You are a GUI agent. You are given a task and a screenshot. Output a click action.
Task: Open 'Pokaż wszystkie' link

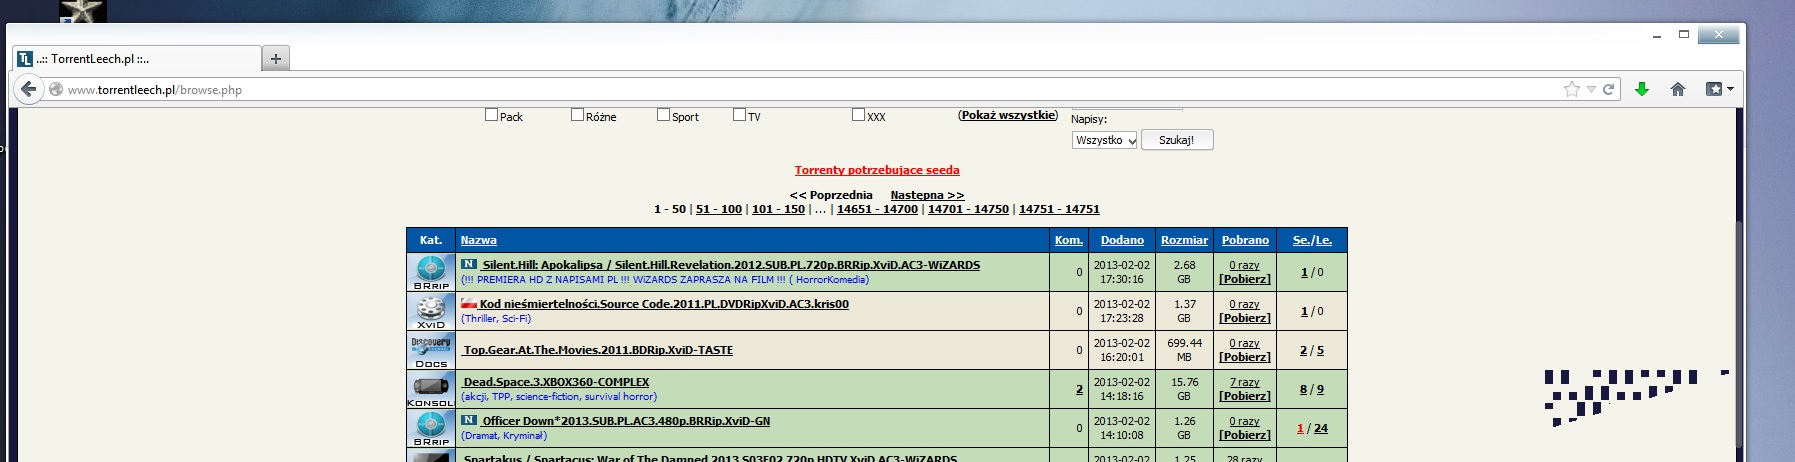click(x=1008, y=115)
